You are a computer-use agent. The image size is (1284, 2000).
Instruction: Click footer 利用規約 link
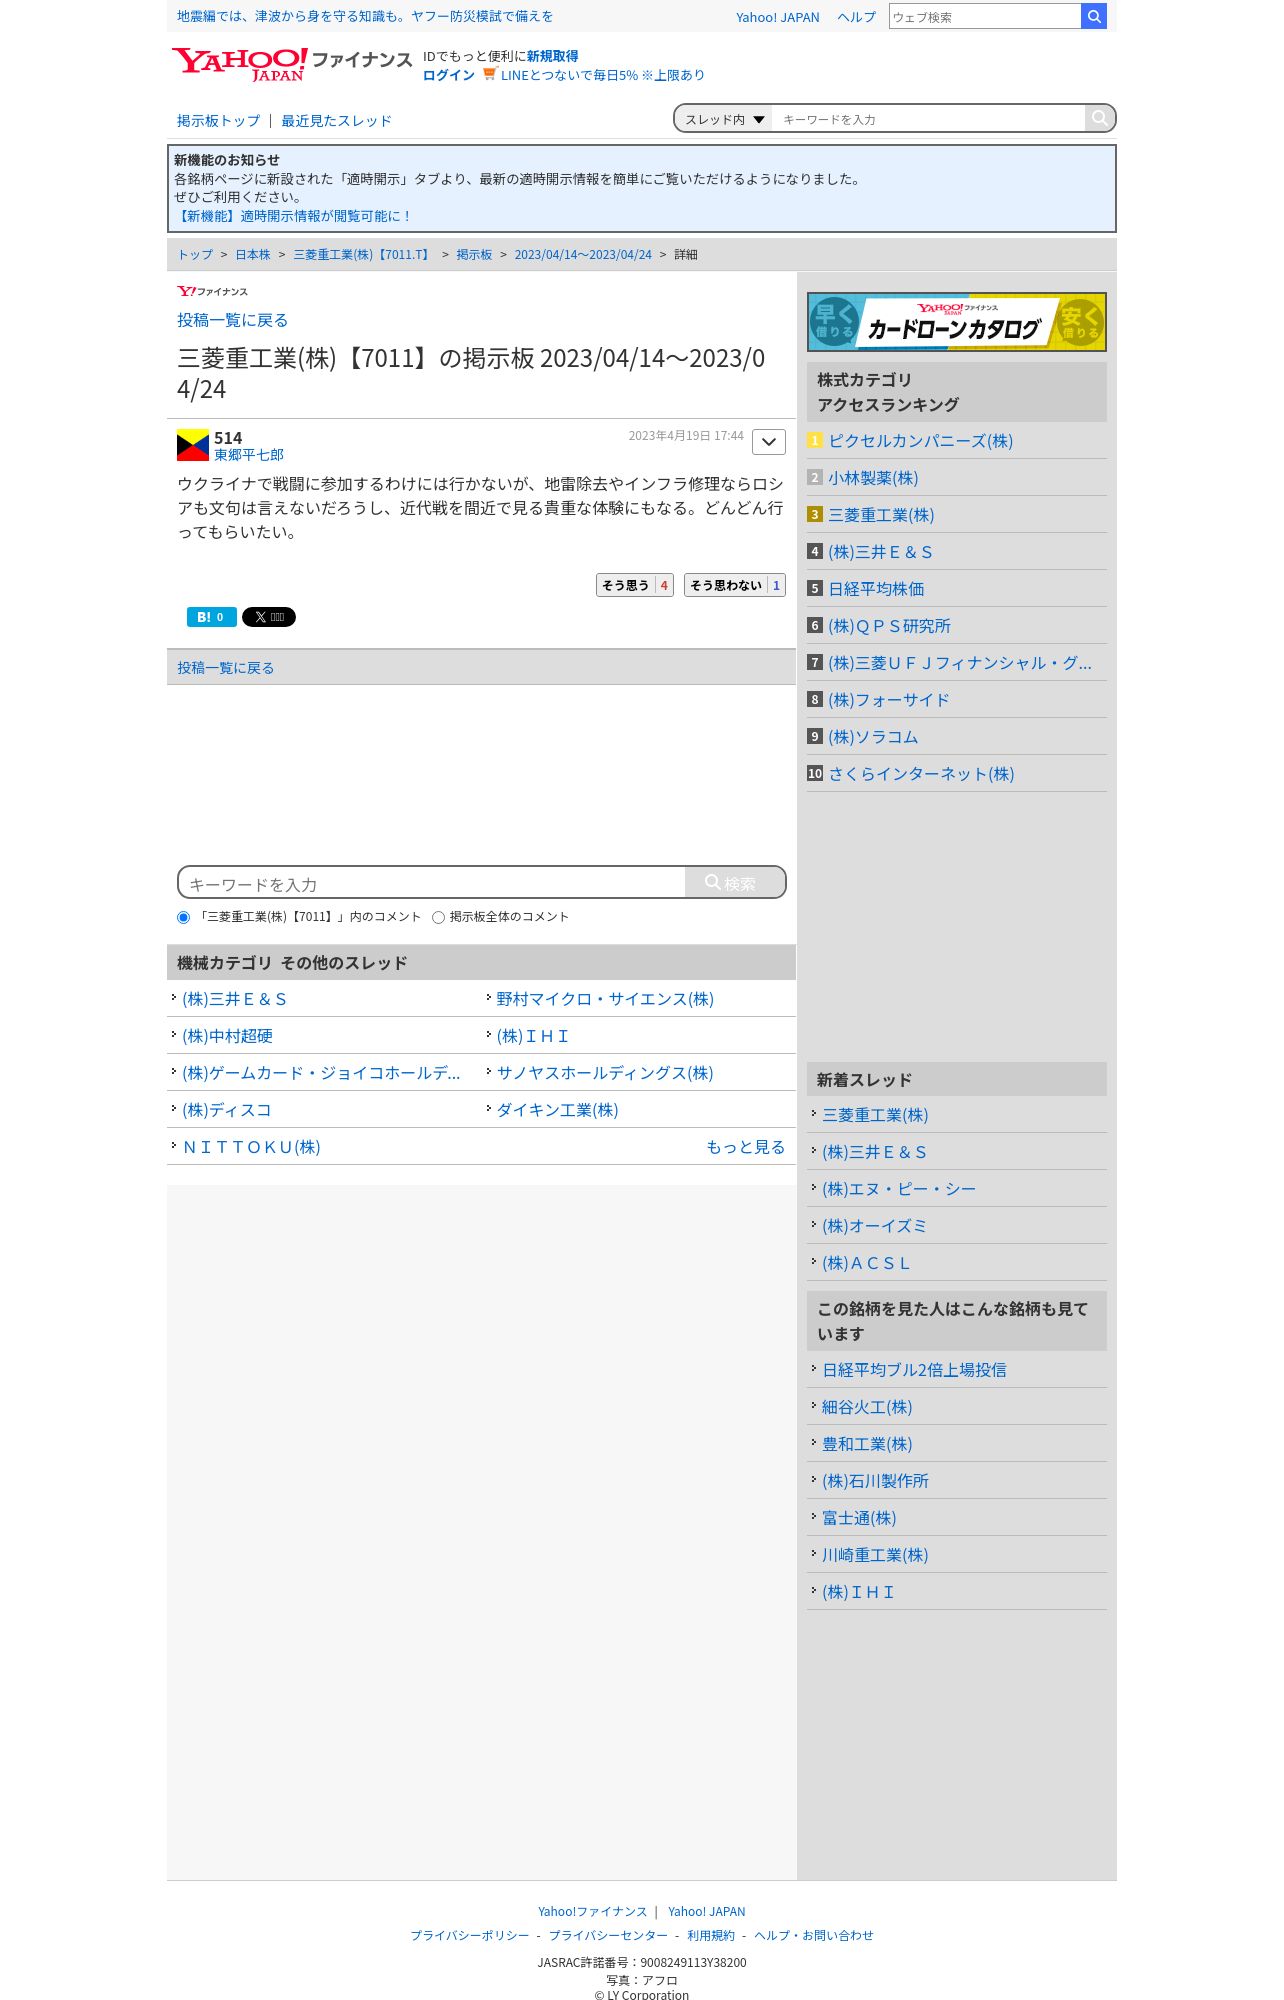[711, 1936]
